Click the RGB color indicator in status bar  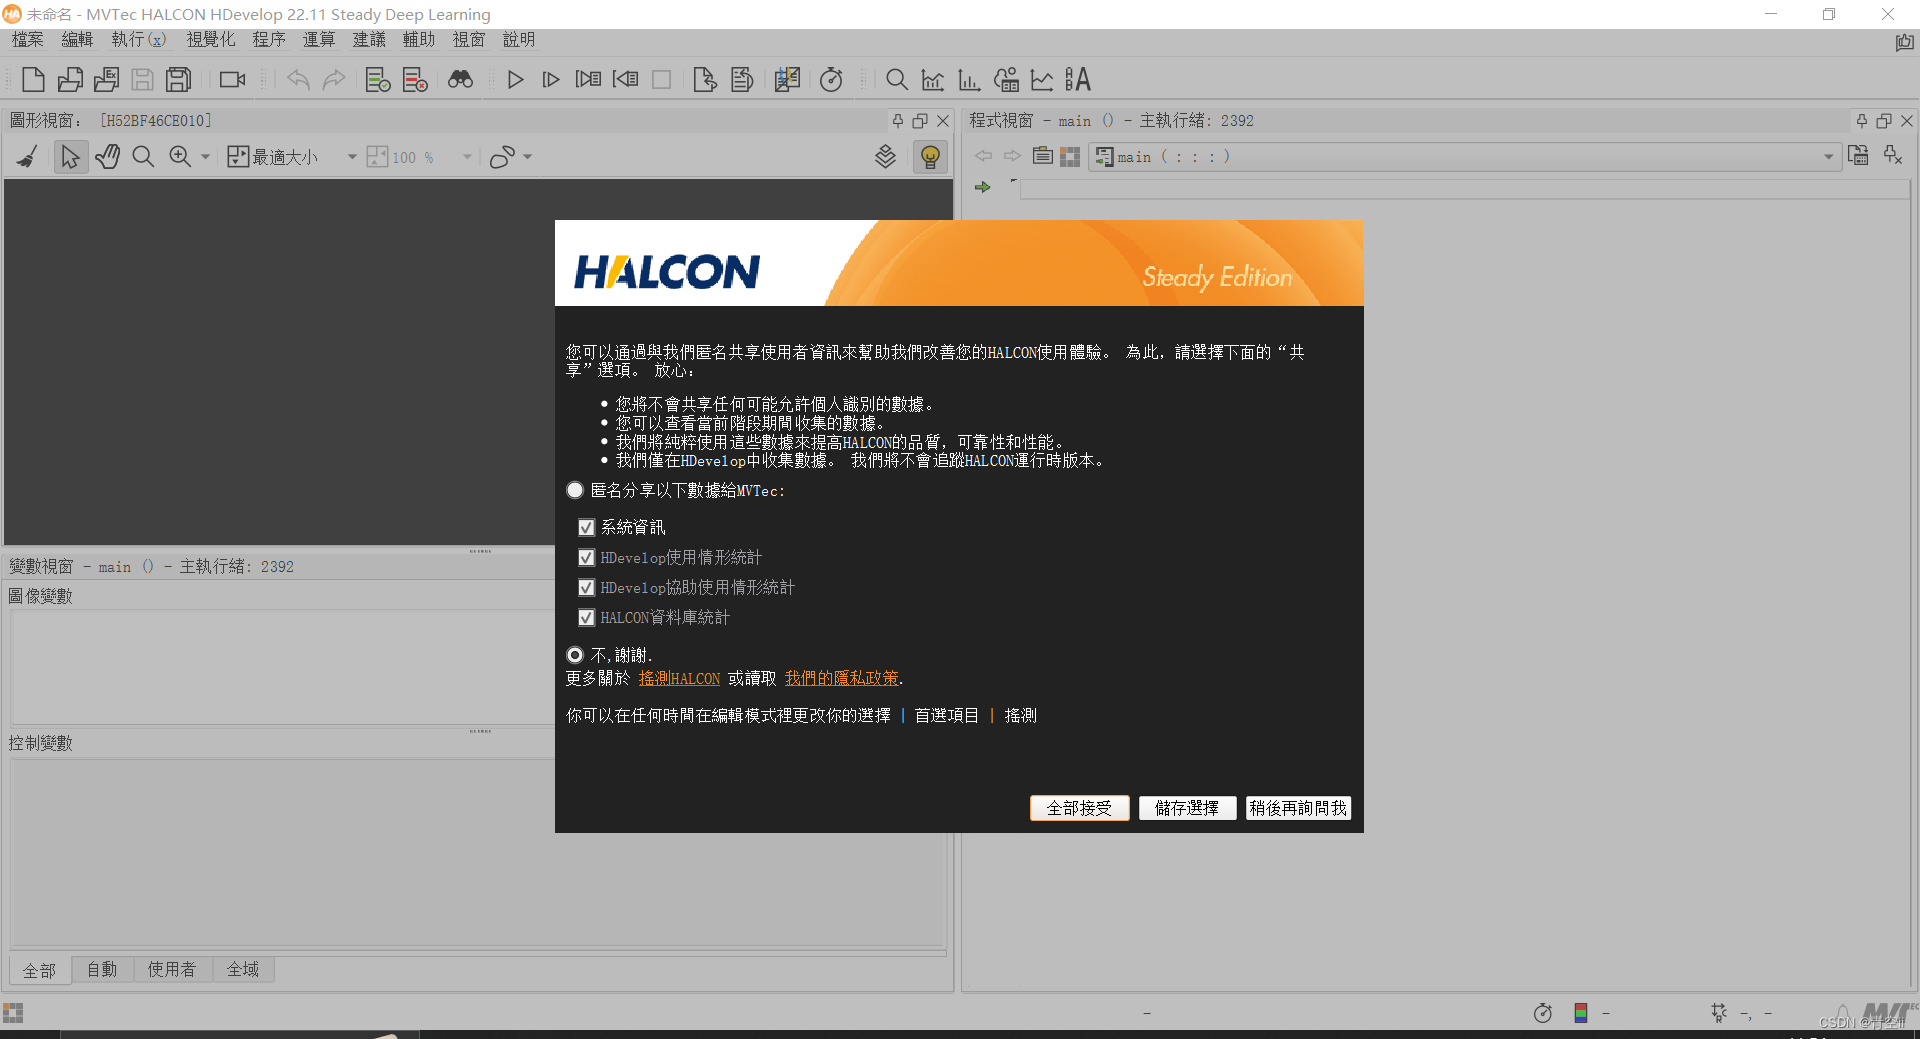[x=1581, y=1013]
